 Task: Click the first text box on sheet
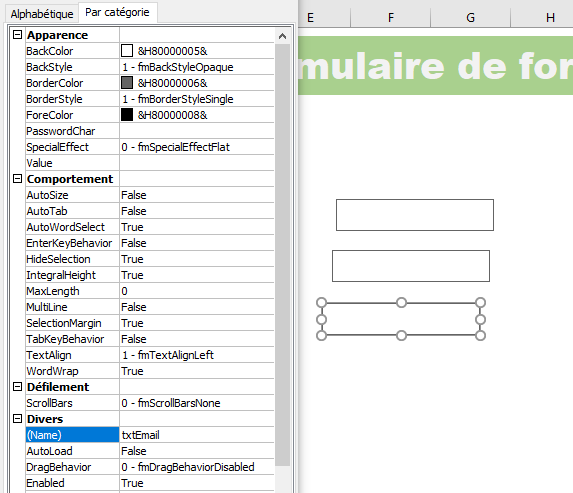click(x=415, y=215)
